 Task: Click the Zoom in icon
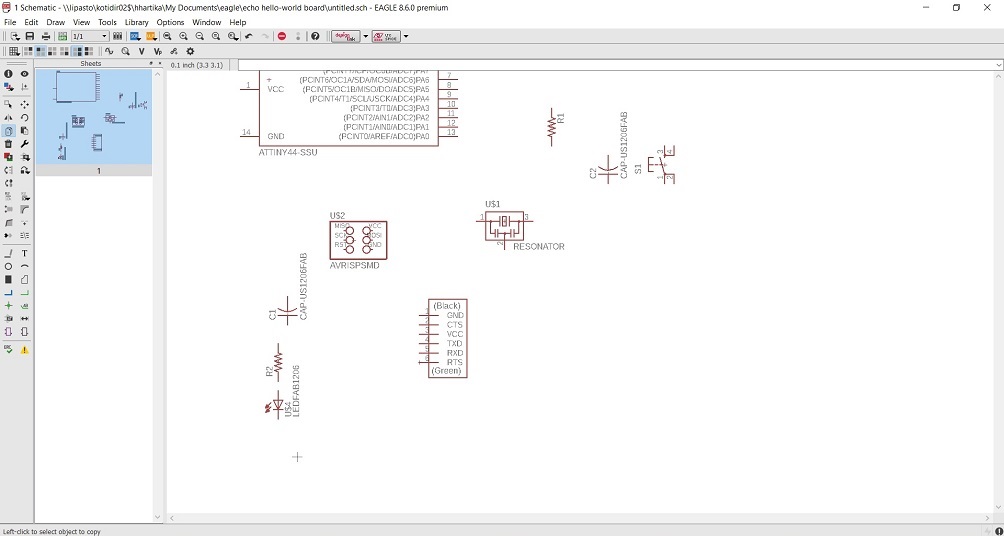point(183,37)
